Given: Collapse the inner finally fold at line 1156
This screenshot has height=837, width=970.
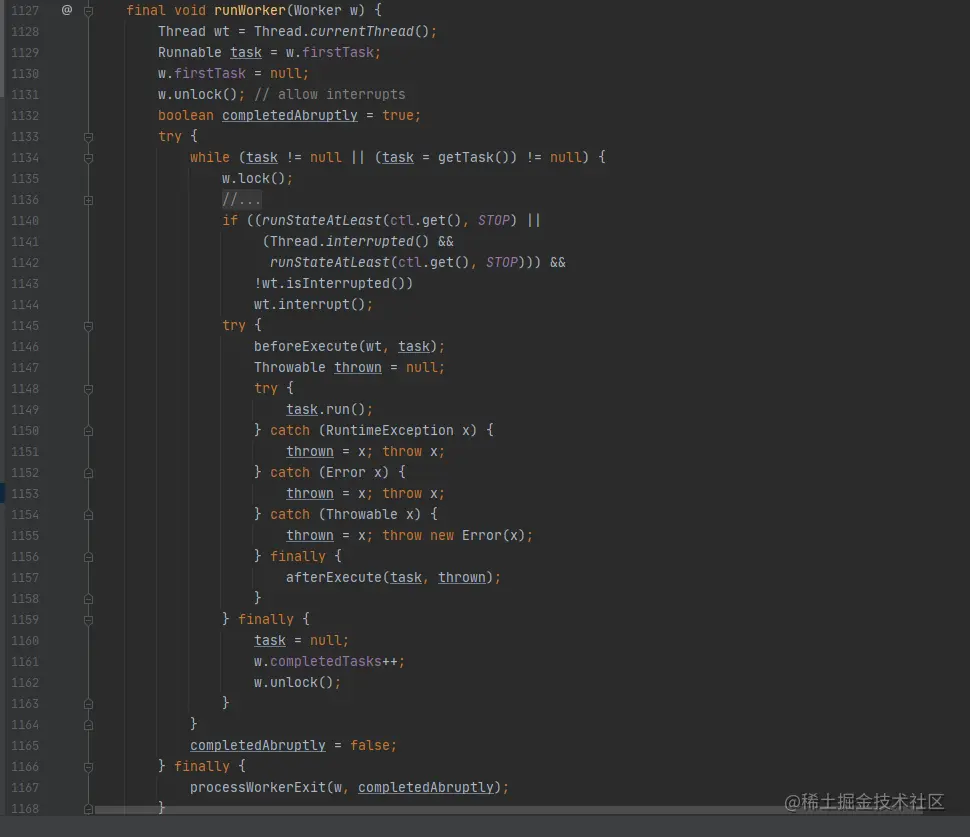Looking at the screenshot, I should (x=88, y=557).
